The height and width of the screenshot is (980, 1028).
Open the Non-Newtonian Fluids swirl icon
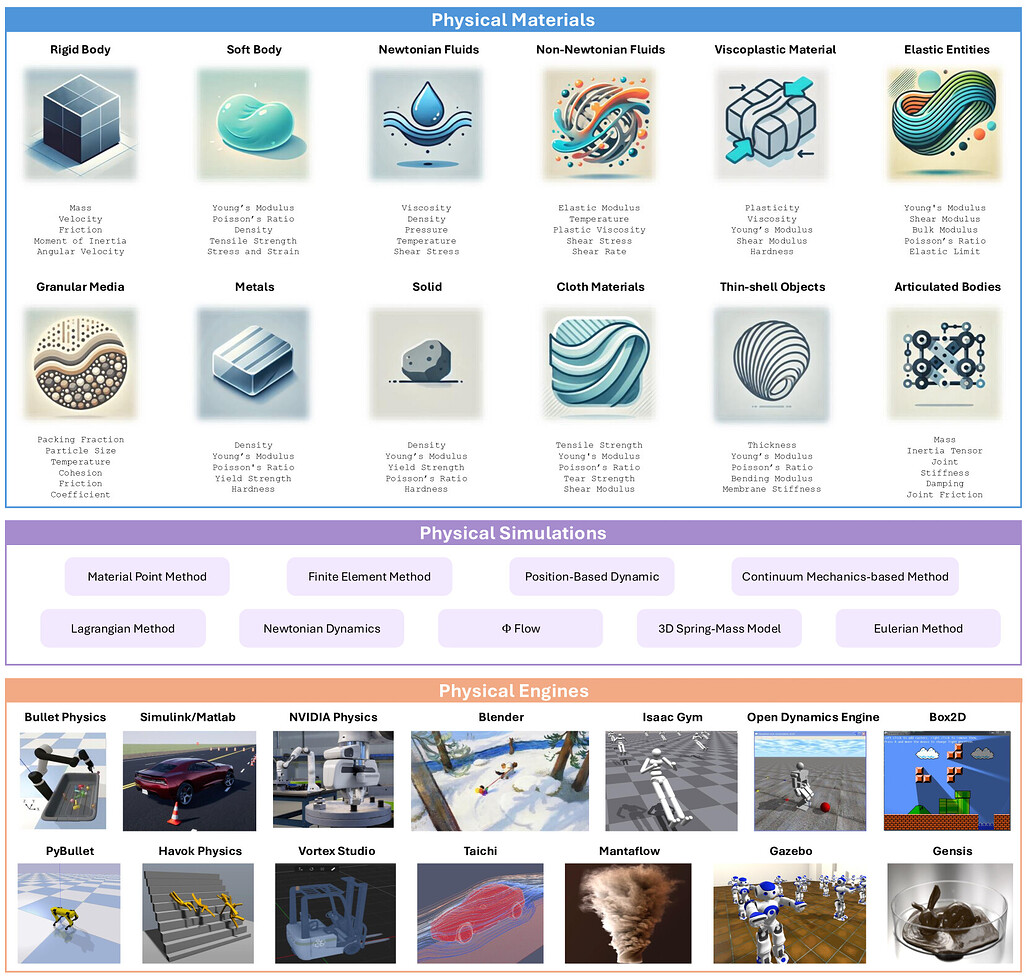pyautogui.click(x=600, y=124)
